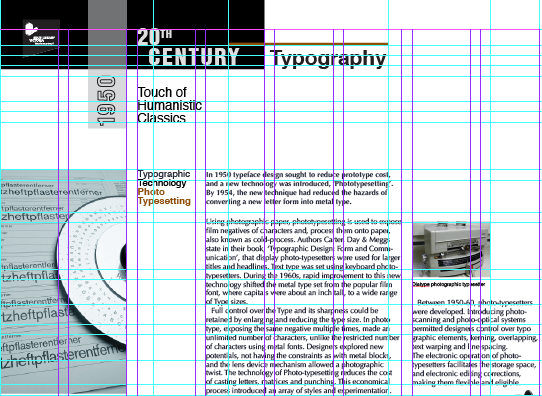Click the paragraph starting 'Using photographic paper'

pyautogui.click(x=303, y=262)
